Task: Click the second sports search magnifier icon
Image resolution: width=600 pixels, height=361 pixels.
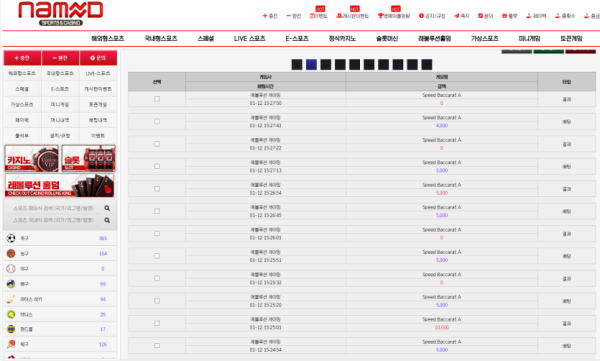Action: [x=107, y=220]
